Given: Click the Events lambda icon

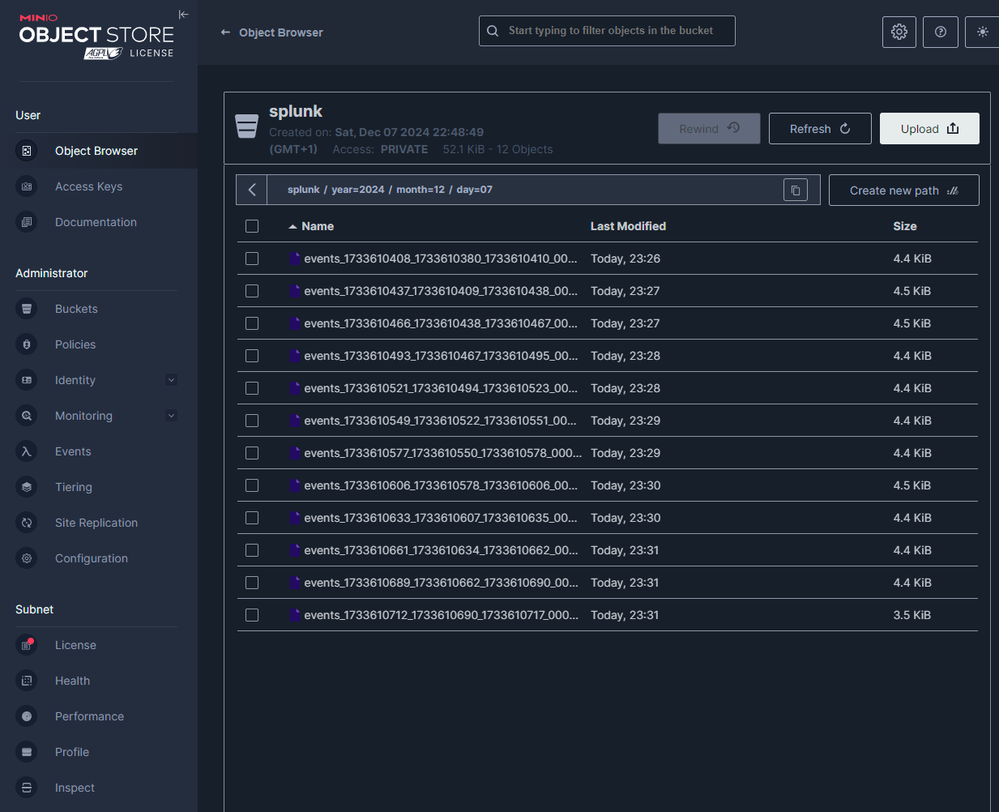Looking at the screenshot, I should 27,452.
